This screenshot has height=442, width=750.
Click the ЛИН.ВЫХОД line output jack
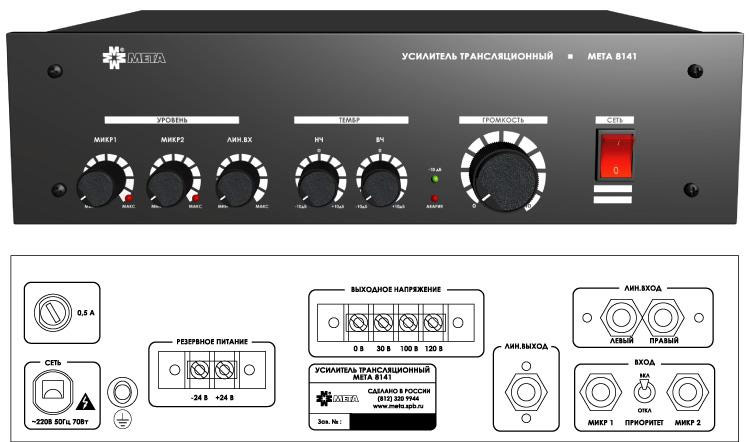526,392
